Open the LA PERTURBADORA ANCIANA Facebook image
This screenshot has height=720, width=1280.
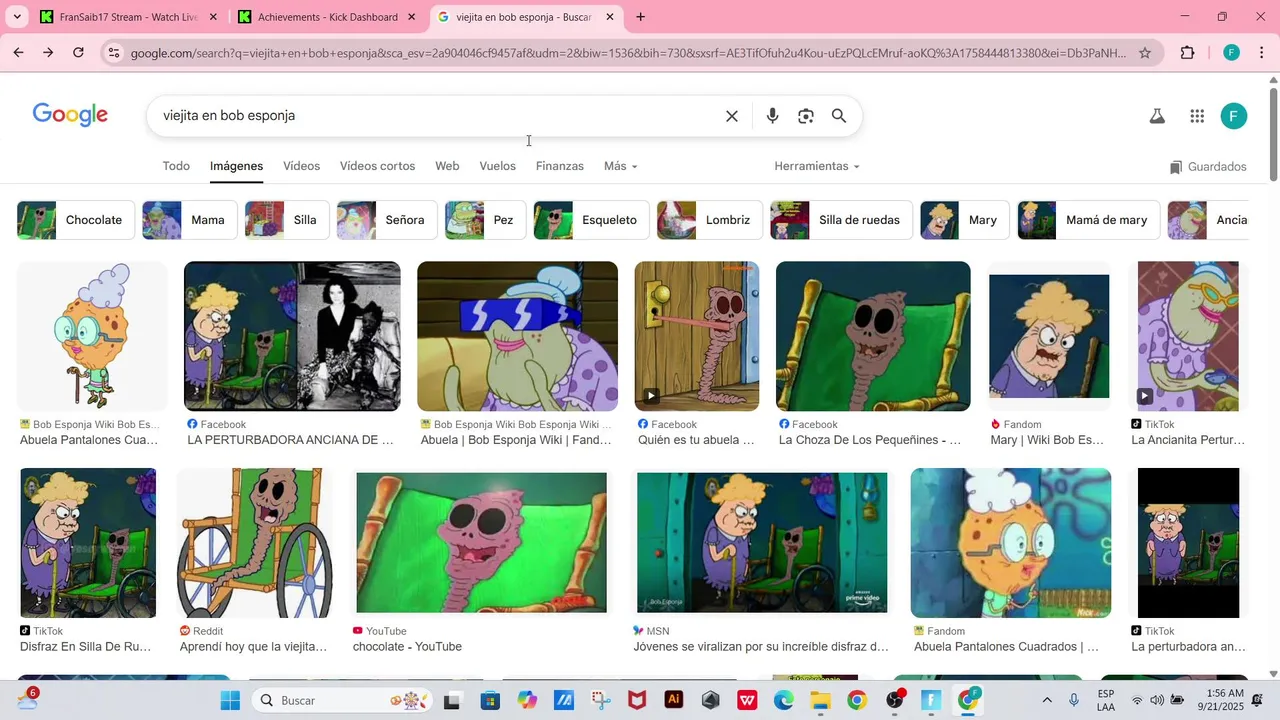click(292, 336)
